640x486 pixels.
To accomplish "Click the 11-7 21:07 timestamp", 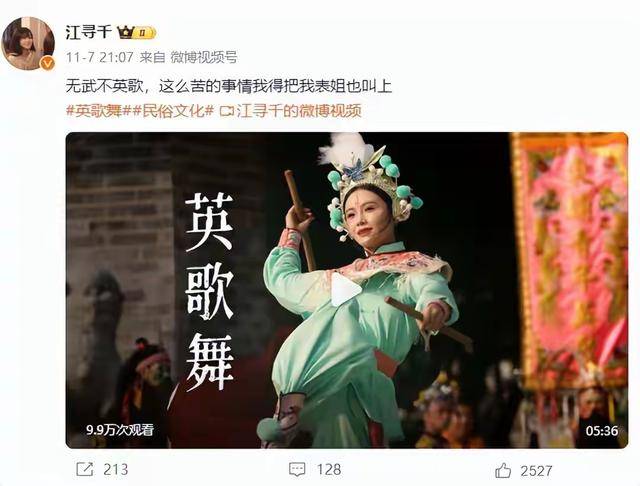I will pyautogui.click(x=100, y=57).
